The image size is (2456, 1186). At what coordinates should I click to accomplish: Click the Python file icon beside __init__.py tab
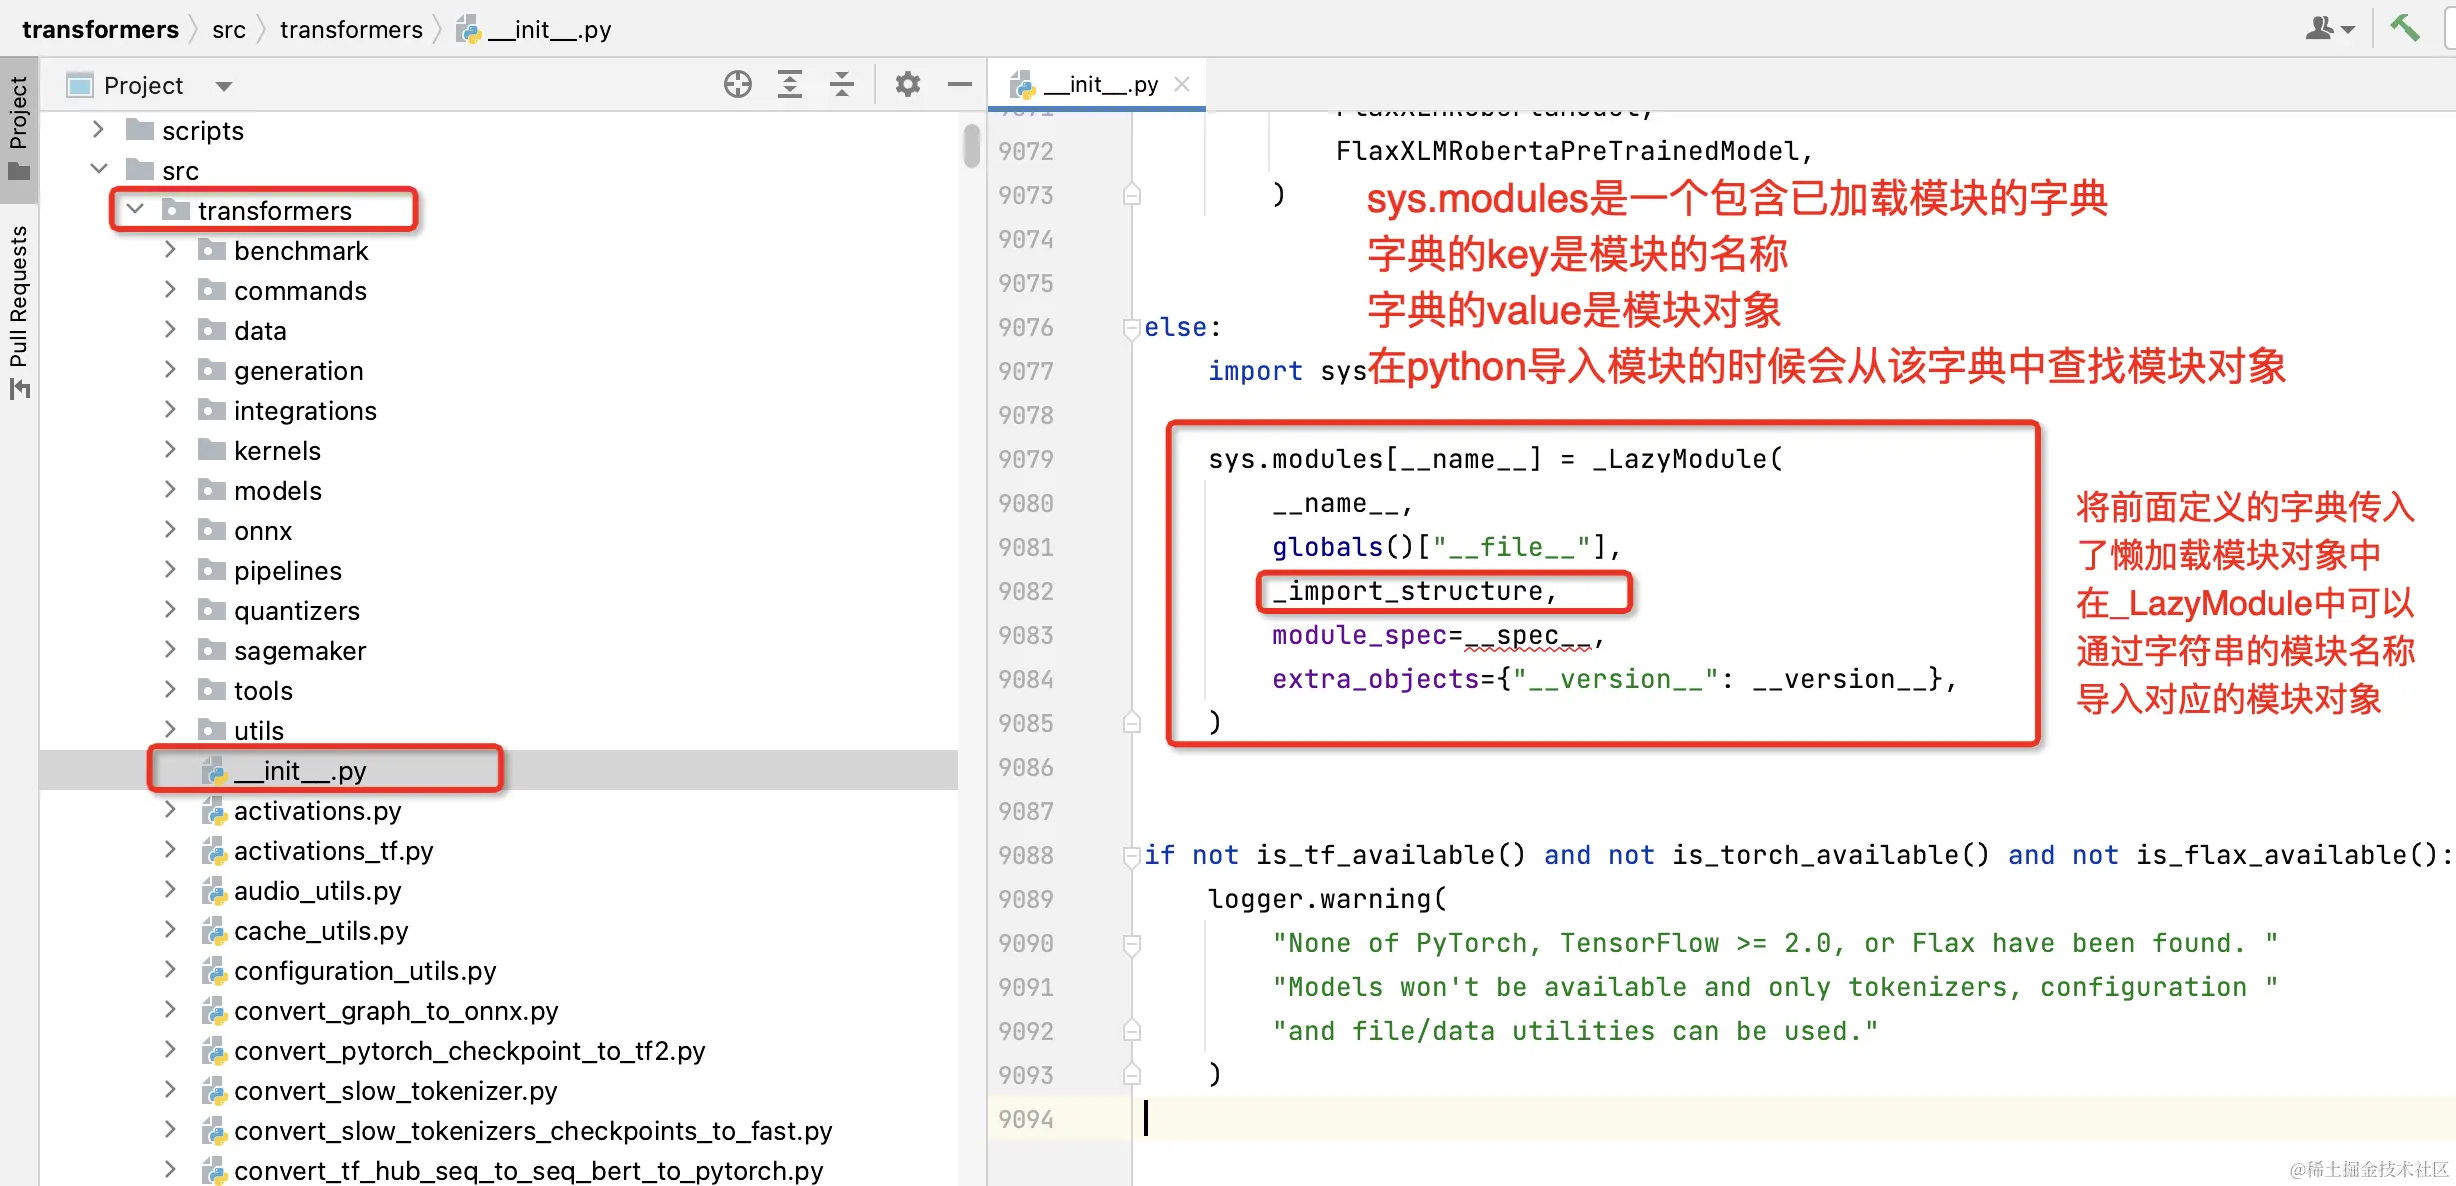1021,84
